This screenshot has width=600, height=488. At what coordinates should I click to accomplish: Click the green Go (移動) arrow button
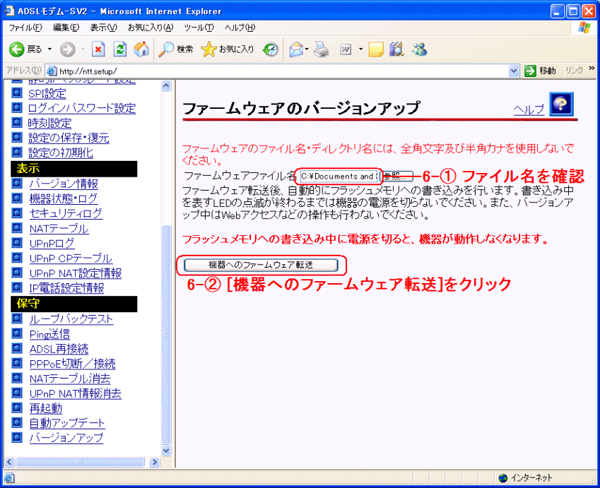coord(530,71)
